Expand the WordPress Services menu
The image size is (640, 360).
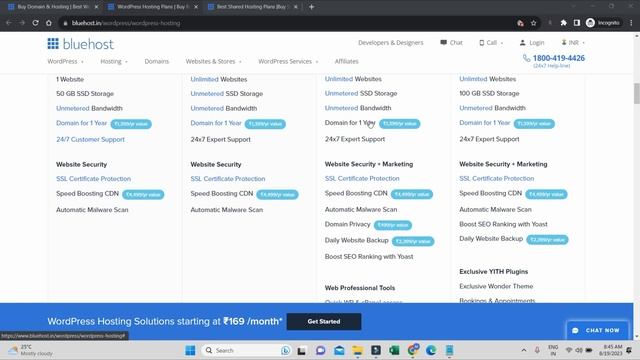tap(288, 61)
